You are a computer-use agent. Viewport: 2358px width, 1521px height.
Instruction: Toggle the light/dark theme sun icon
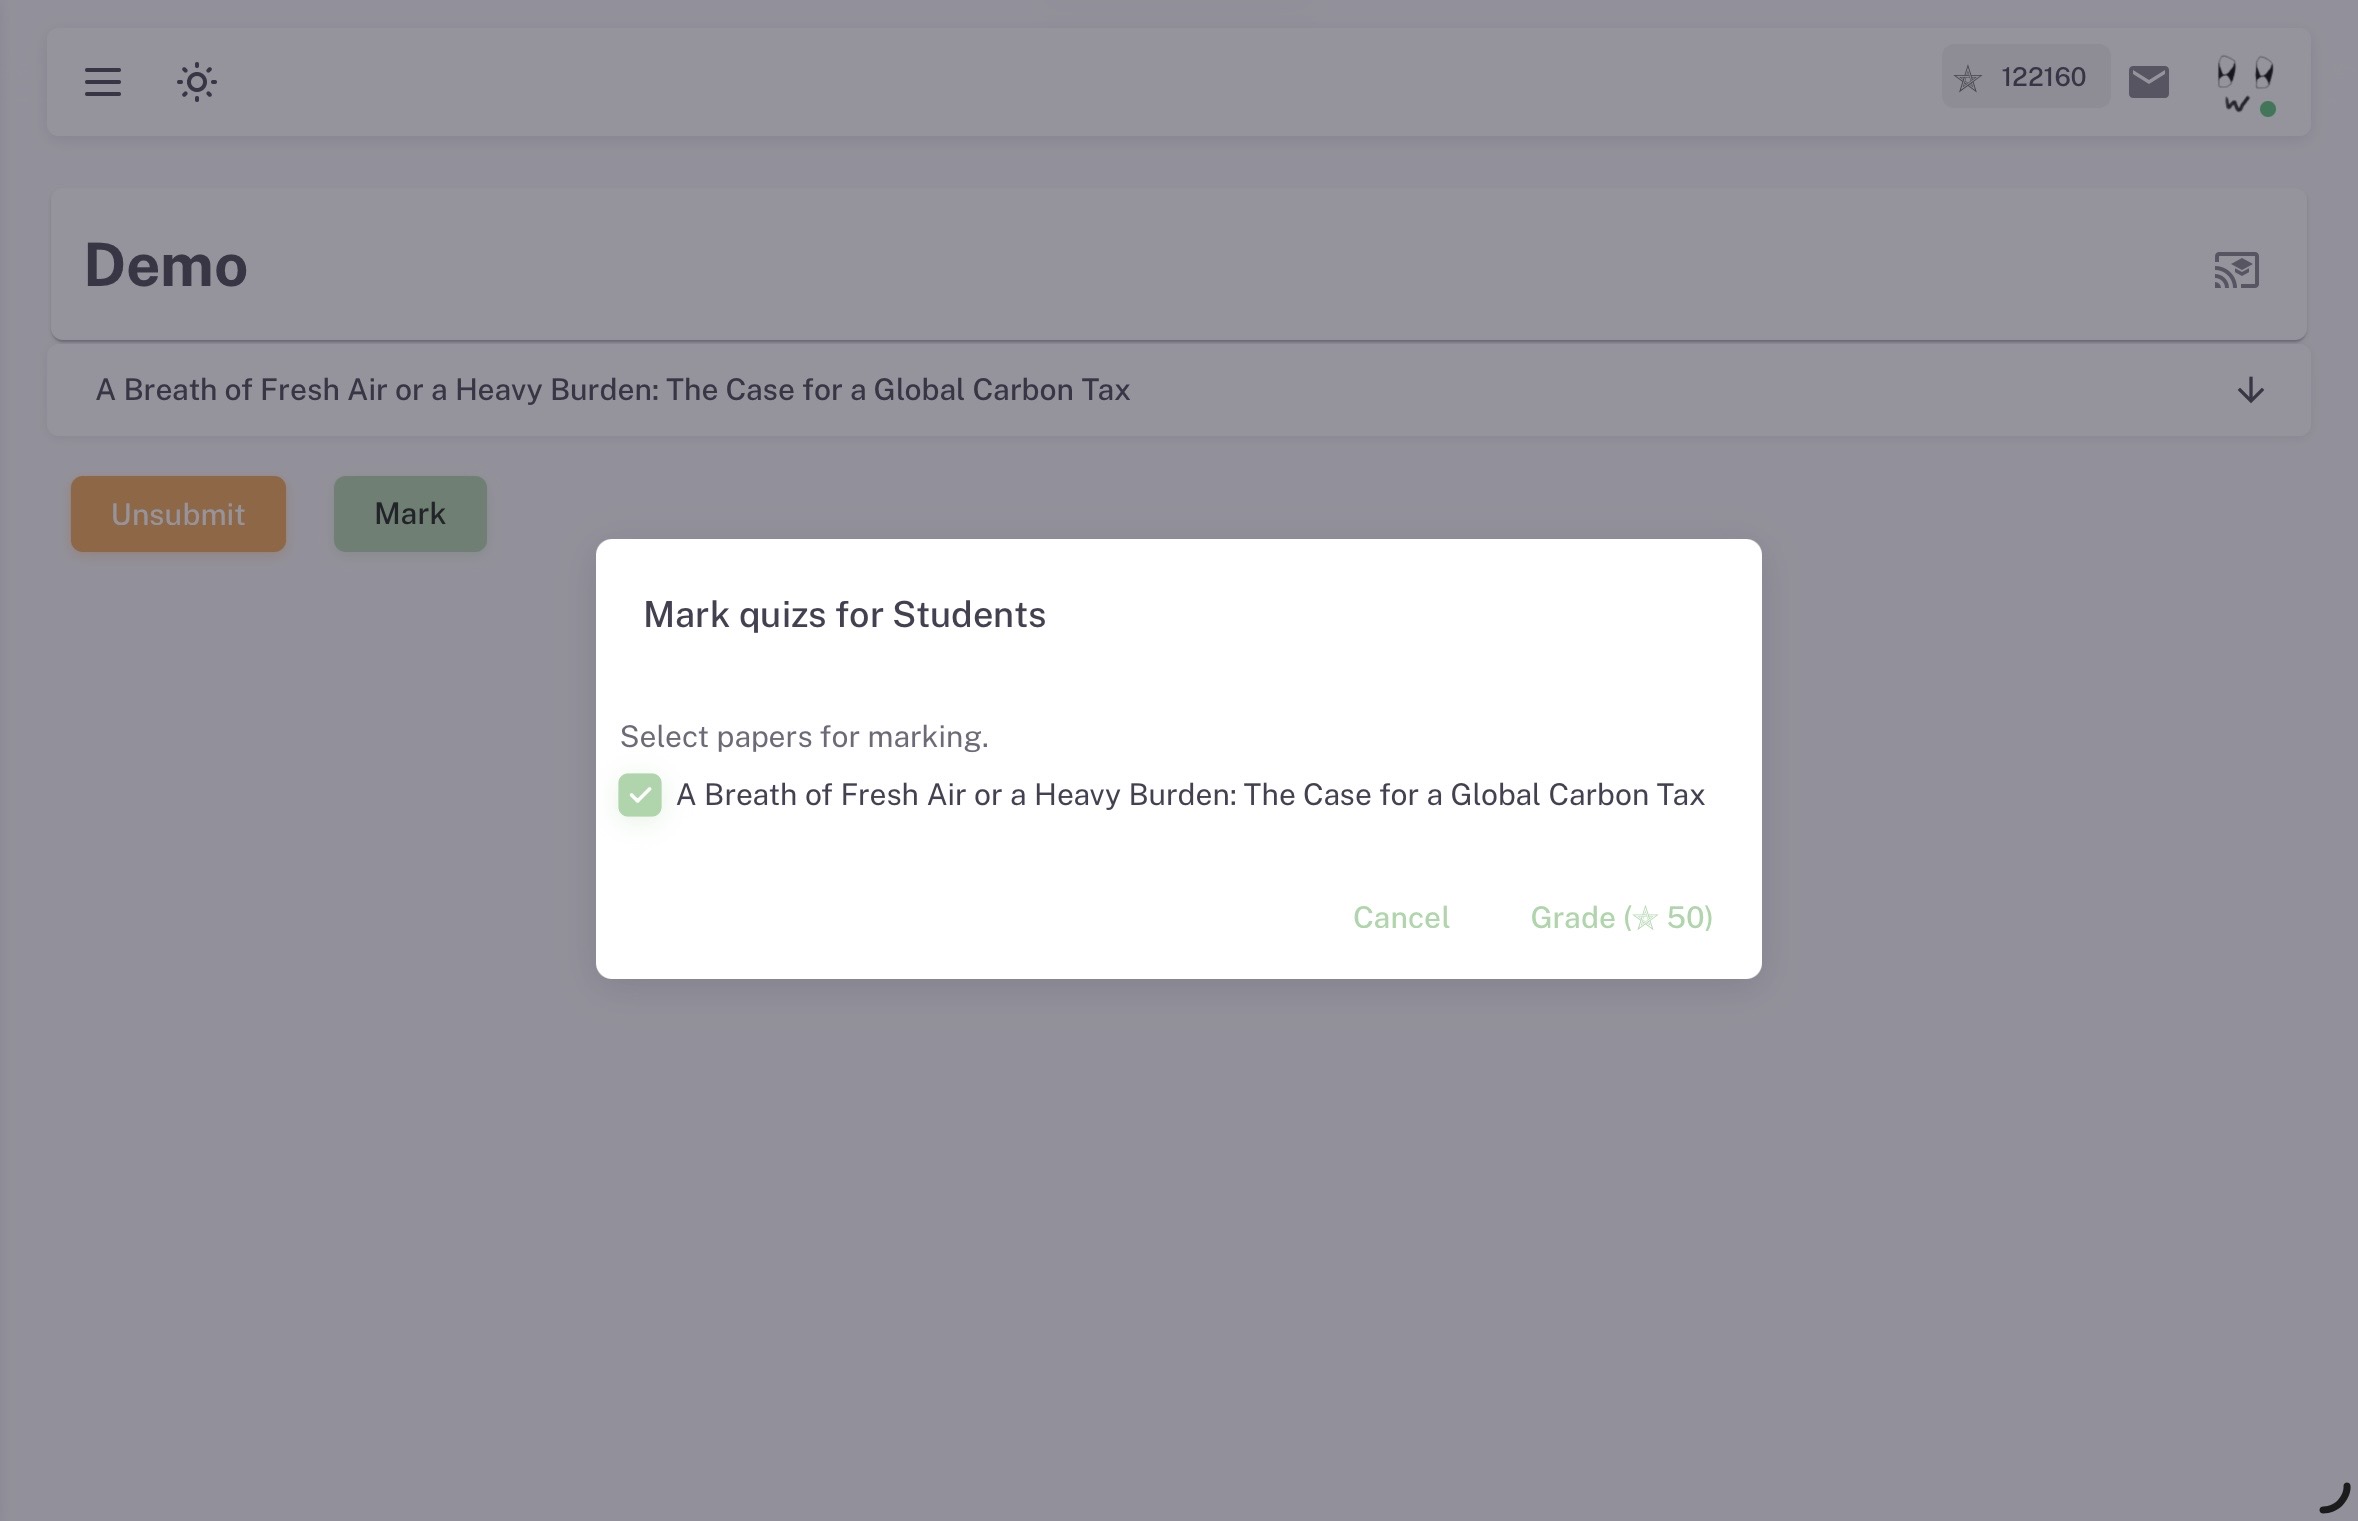tap(196, 82)
